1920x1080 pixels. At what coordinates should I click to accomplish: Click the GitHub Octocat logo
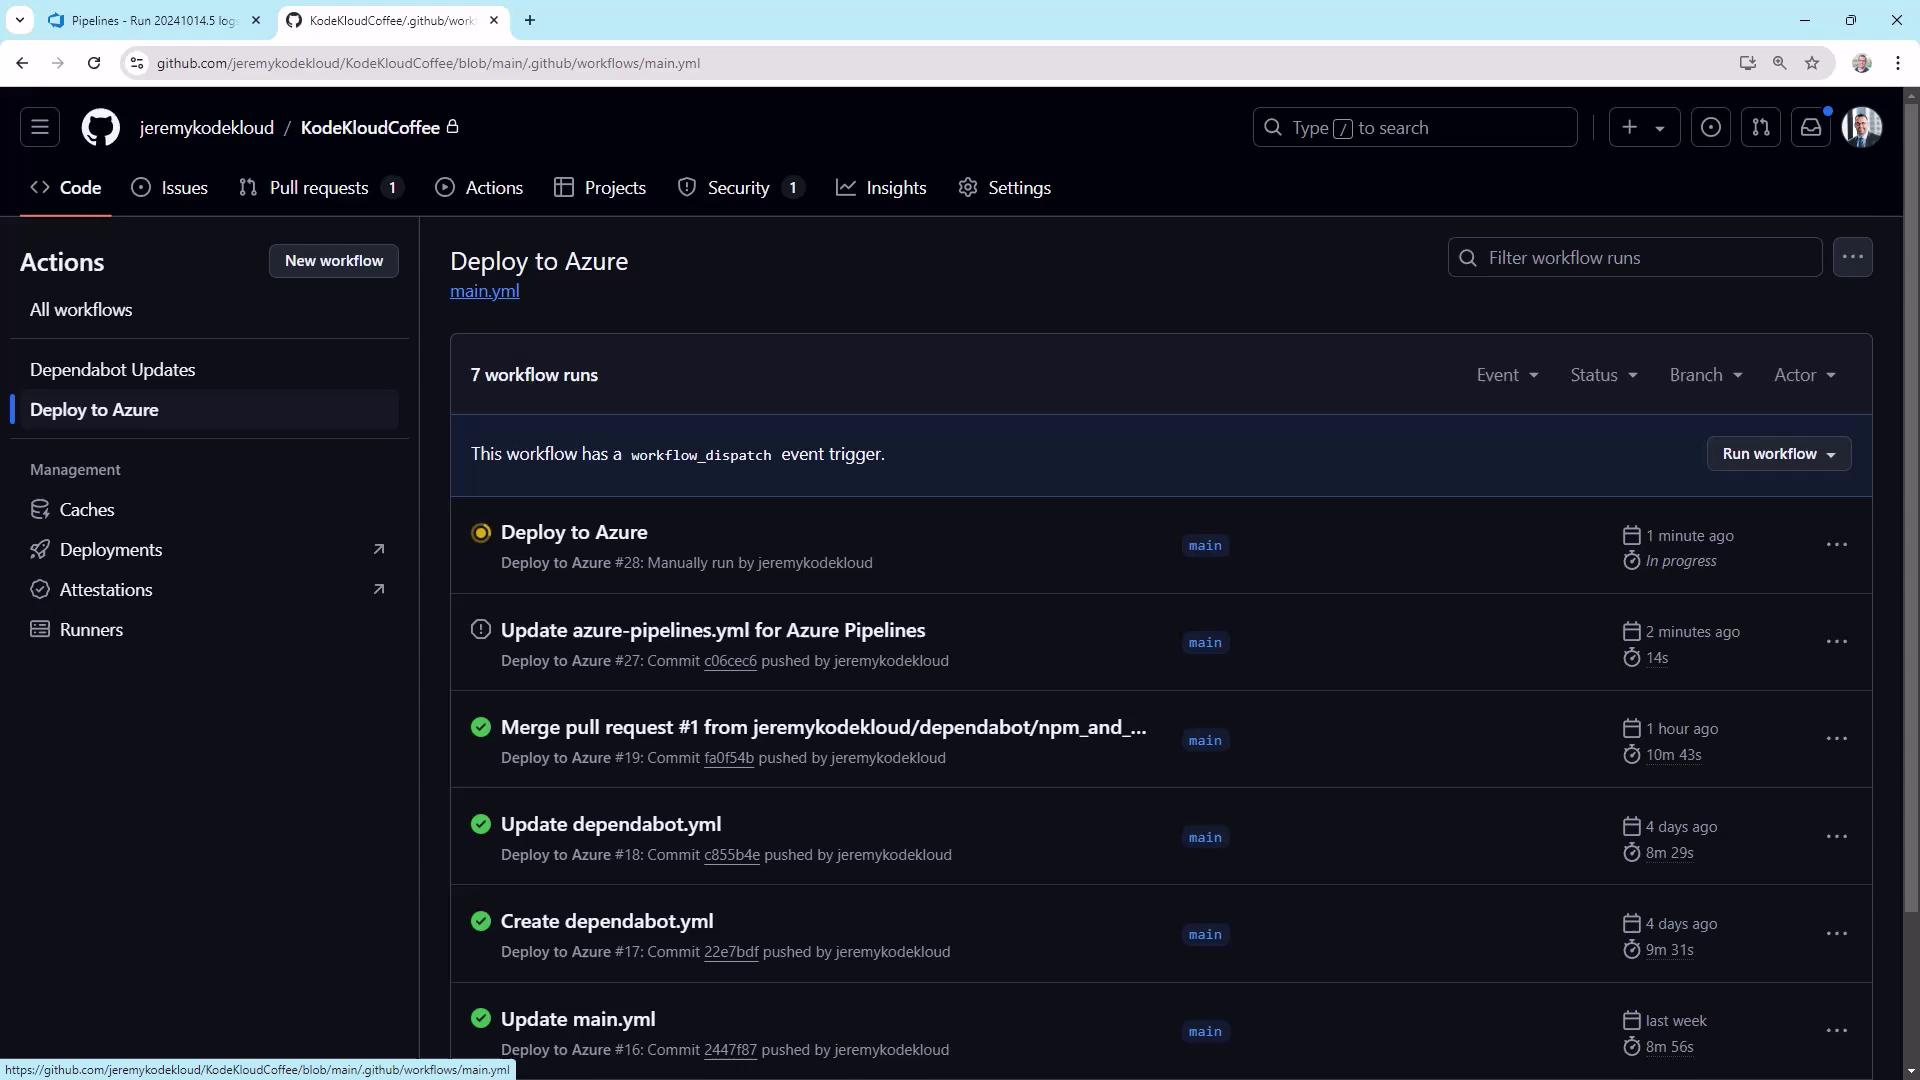click(100, 127)
